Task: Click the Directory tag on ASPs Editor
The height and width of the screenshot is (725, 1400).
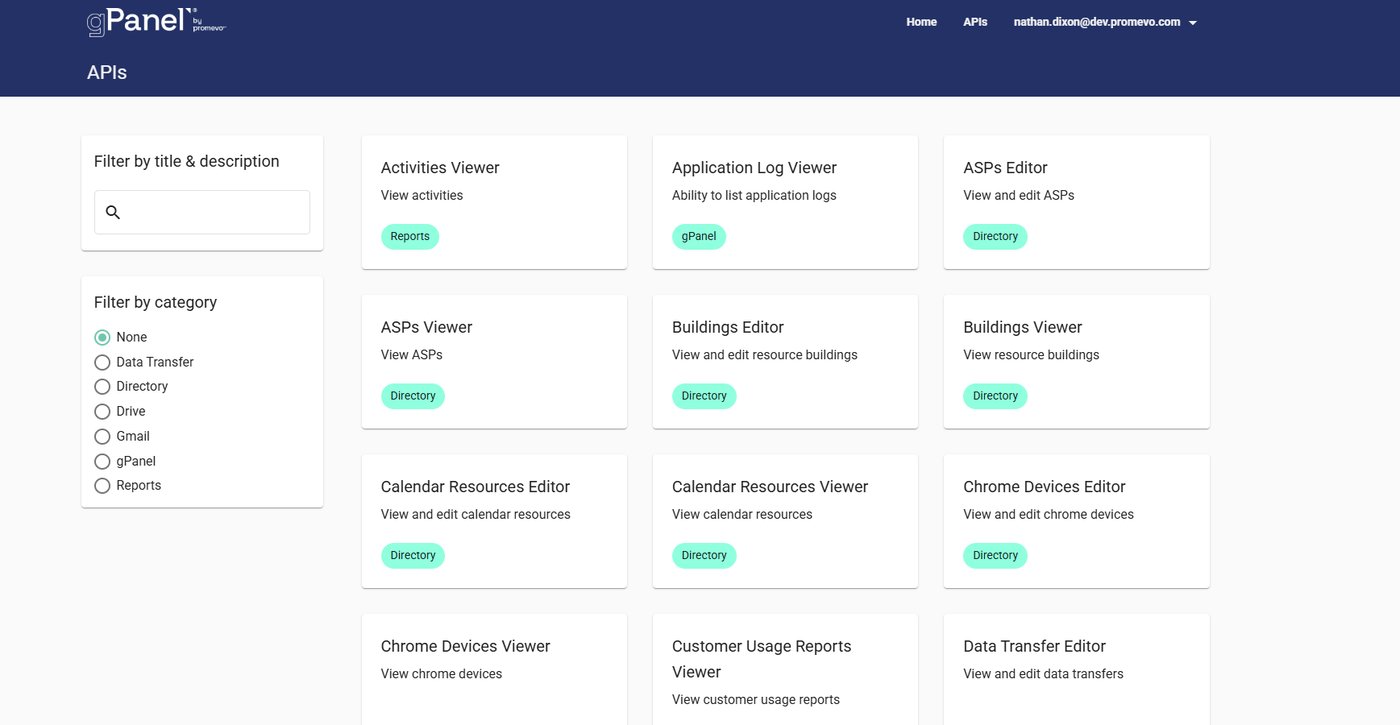Action: (x=995, y=237)
